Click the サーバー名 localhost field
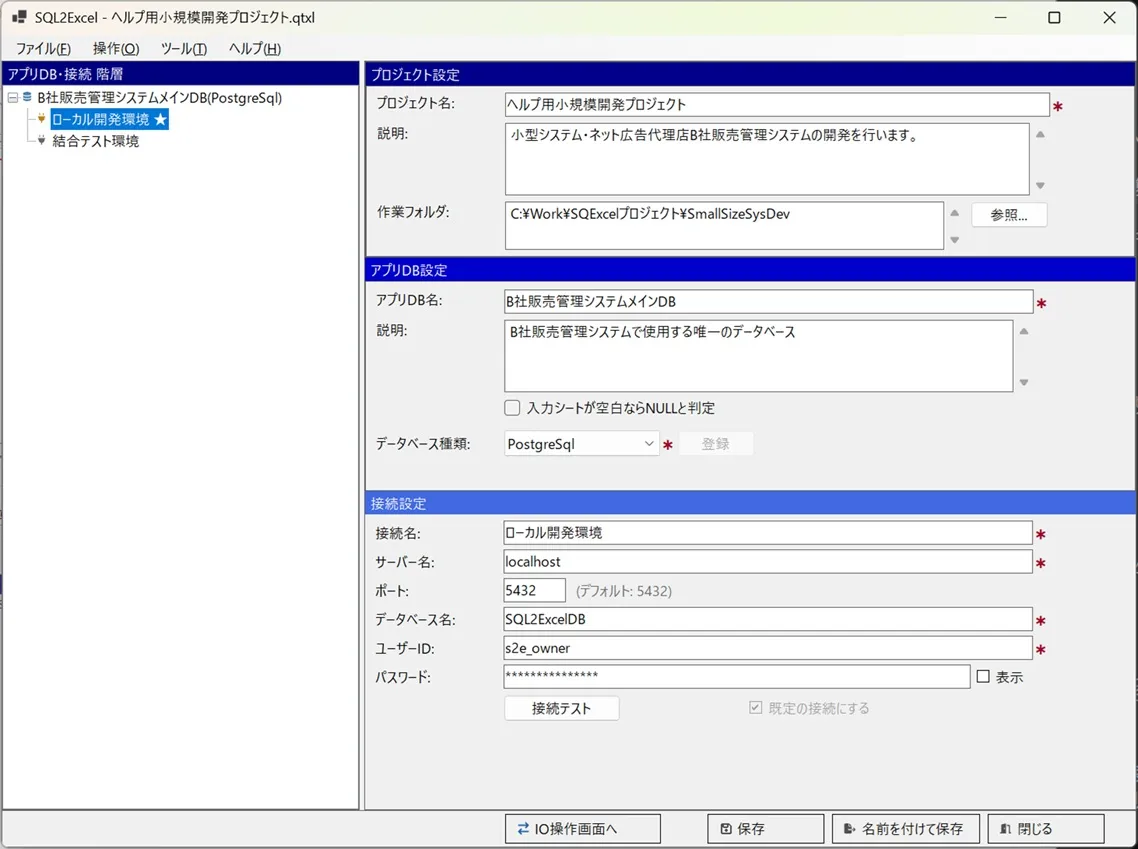Viewport: 1138px width, 849px height. click(x=768, y=562)
